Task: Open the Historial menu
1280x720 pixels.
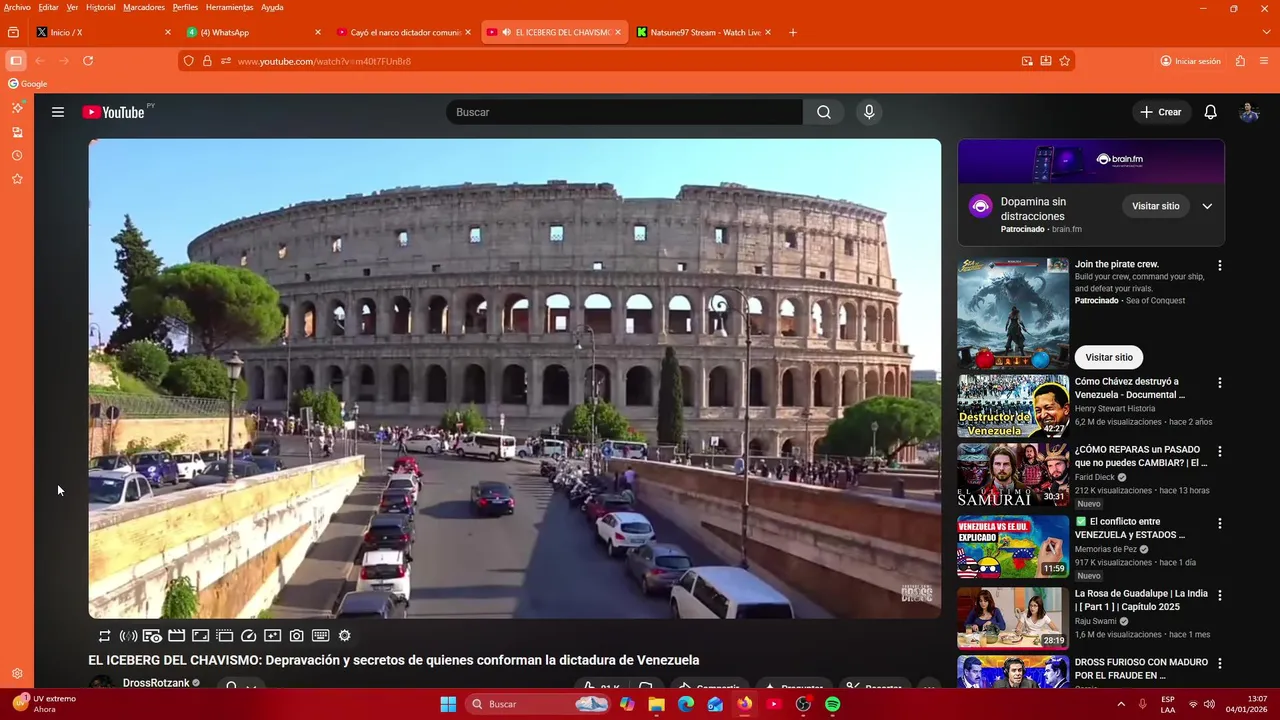Action: pos(100,7)
